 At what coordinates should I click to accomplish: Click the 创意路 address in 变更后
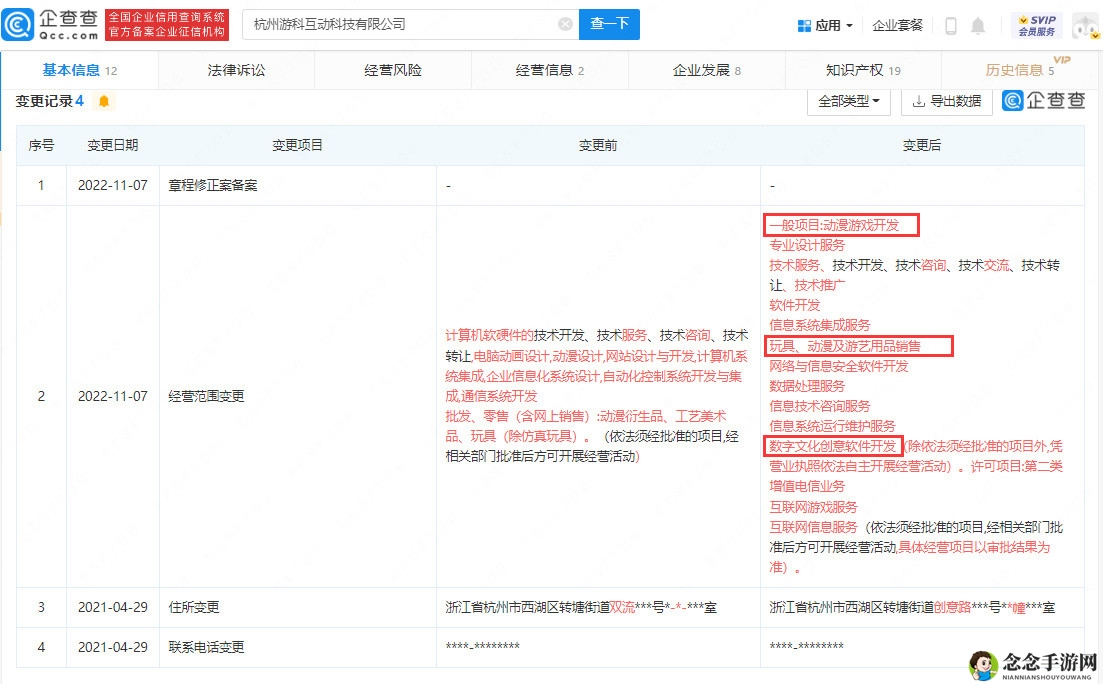pos(952,608)
